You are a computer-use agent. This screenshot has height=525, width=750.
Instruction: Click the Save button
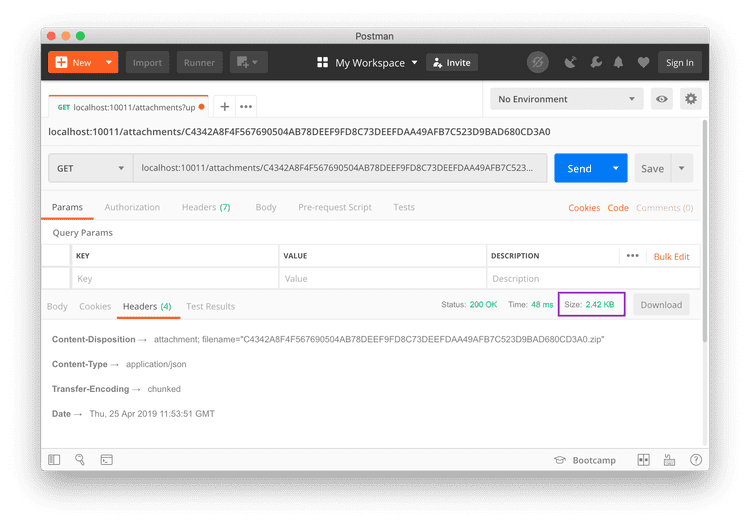point(652,168)
